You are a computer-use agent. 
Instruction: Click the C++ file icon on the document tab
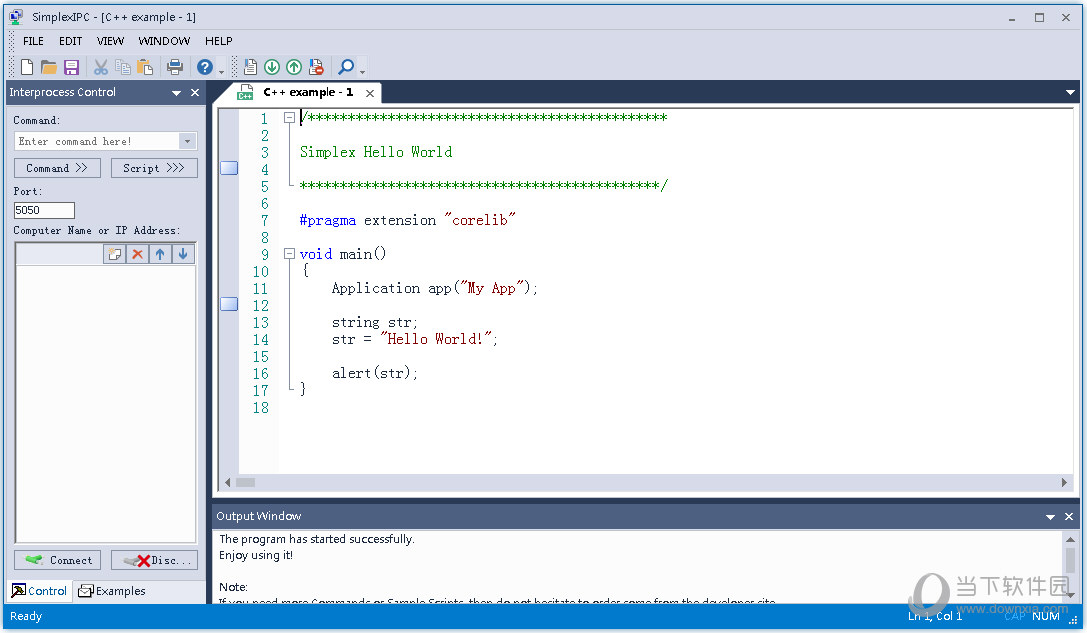pos(245,92)
